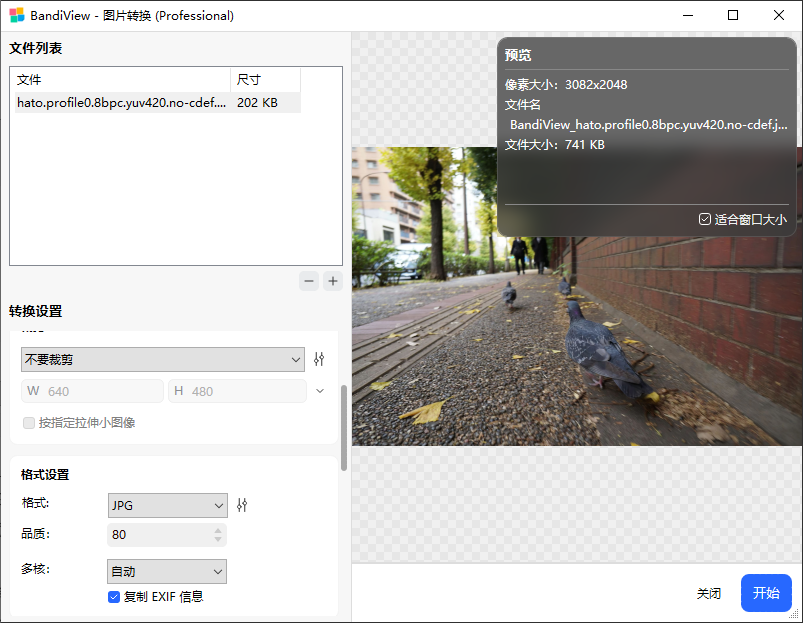Screen dimensions: 803x623
Task: Click the H height input field
Action: click(x=238, y=391)
